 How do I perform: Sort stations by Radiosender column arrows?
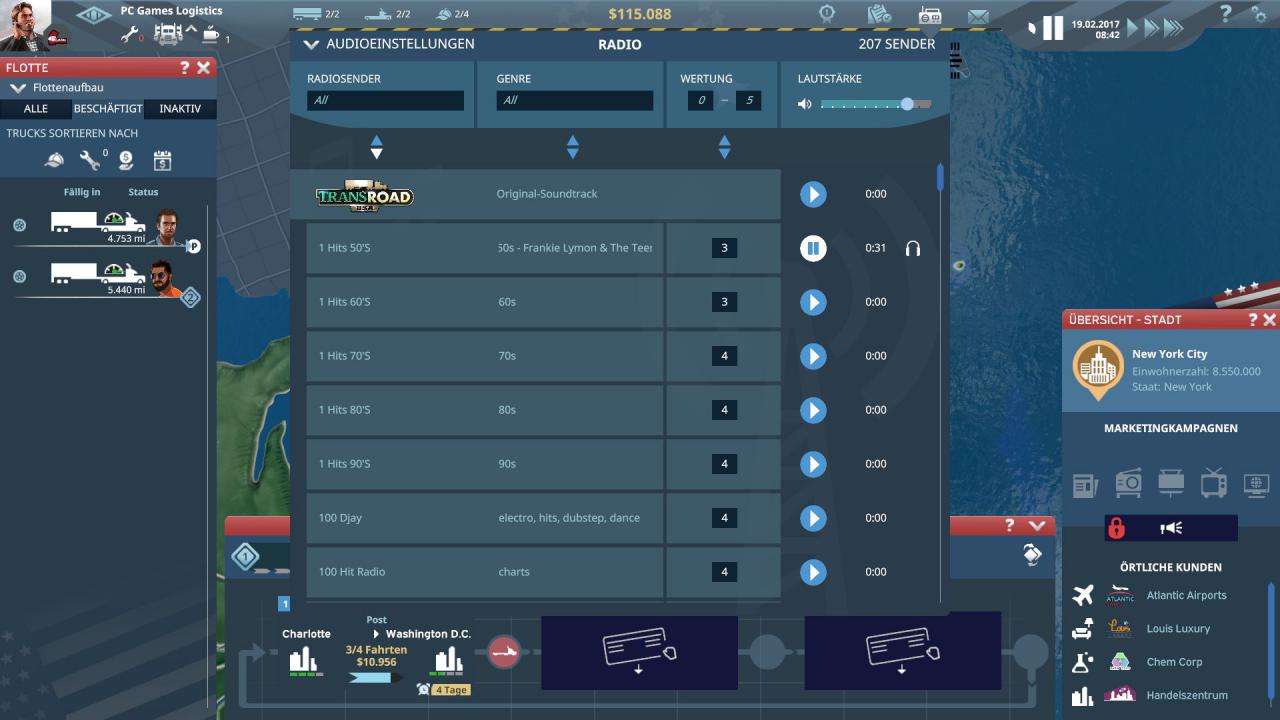coord(376,148)
